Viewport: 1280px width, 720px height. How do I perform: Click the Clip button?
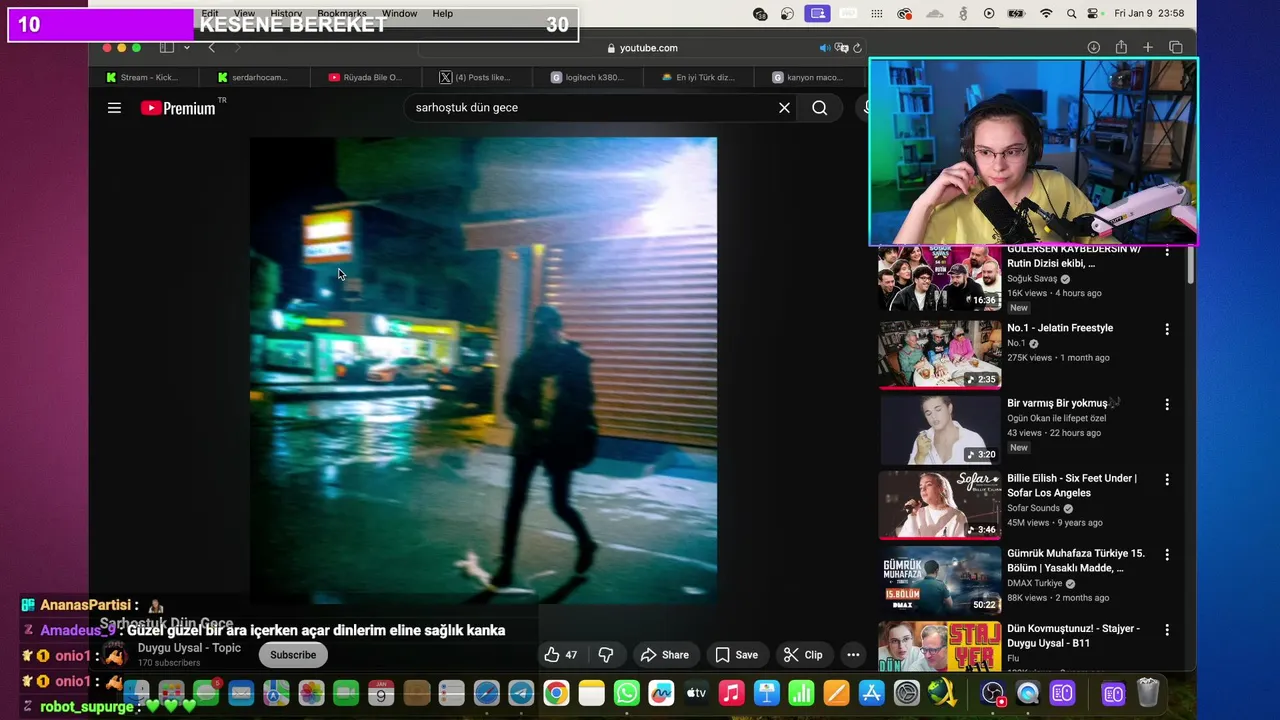[x=803, y=655]
